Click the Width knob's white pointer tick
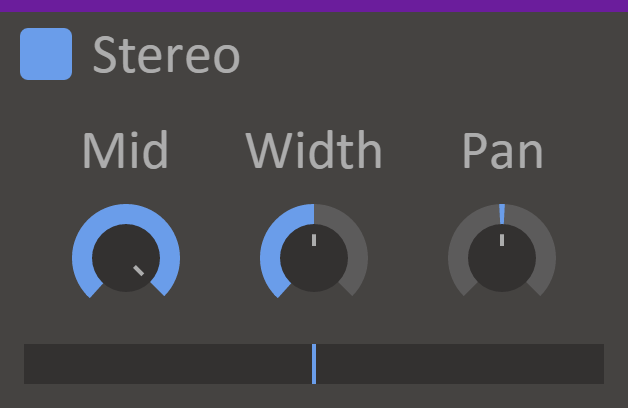The height and width of the screenshot is (408, 628). (314, 240)
